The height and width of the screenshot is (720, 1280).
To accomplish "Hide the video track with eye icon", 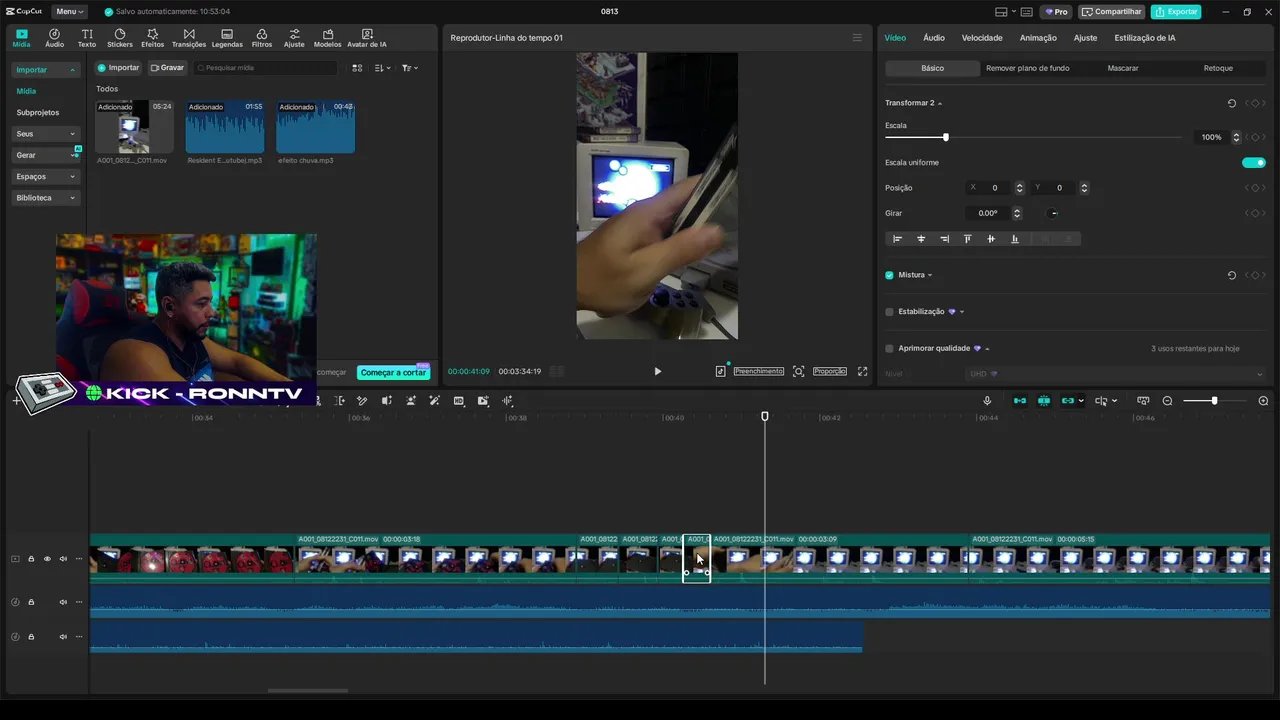I will point(47,559).
